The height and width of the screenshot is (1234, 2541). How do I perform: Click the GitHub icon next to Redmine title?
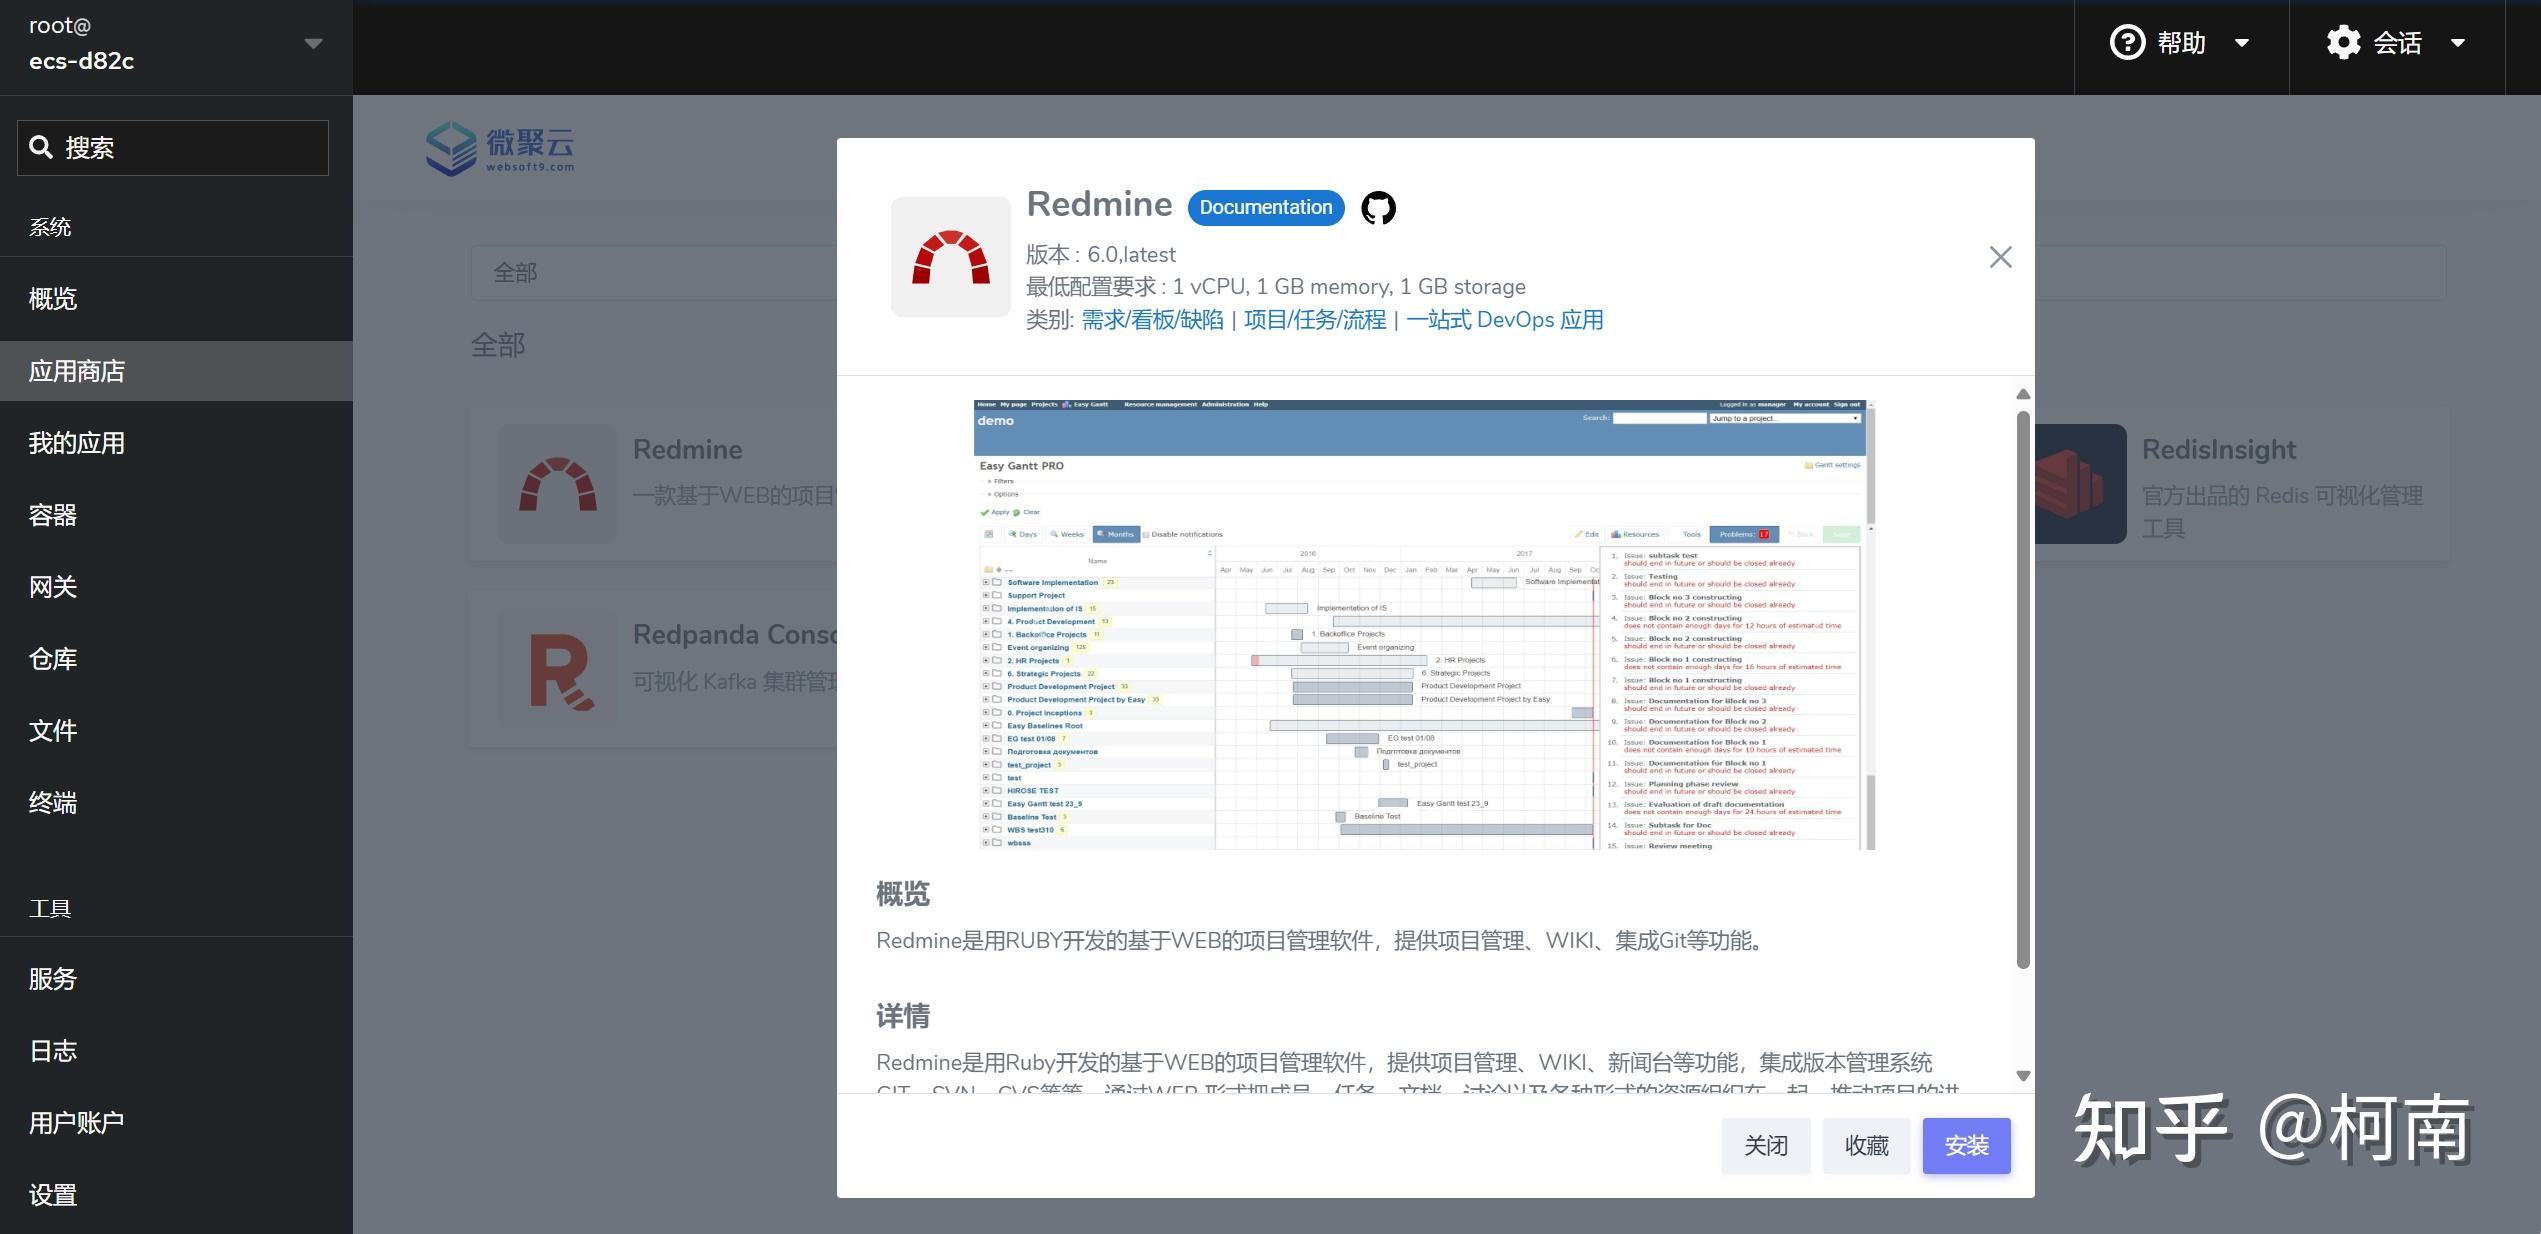(x=1379, y=208)
